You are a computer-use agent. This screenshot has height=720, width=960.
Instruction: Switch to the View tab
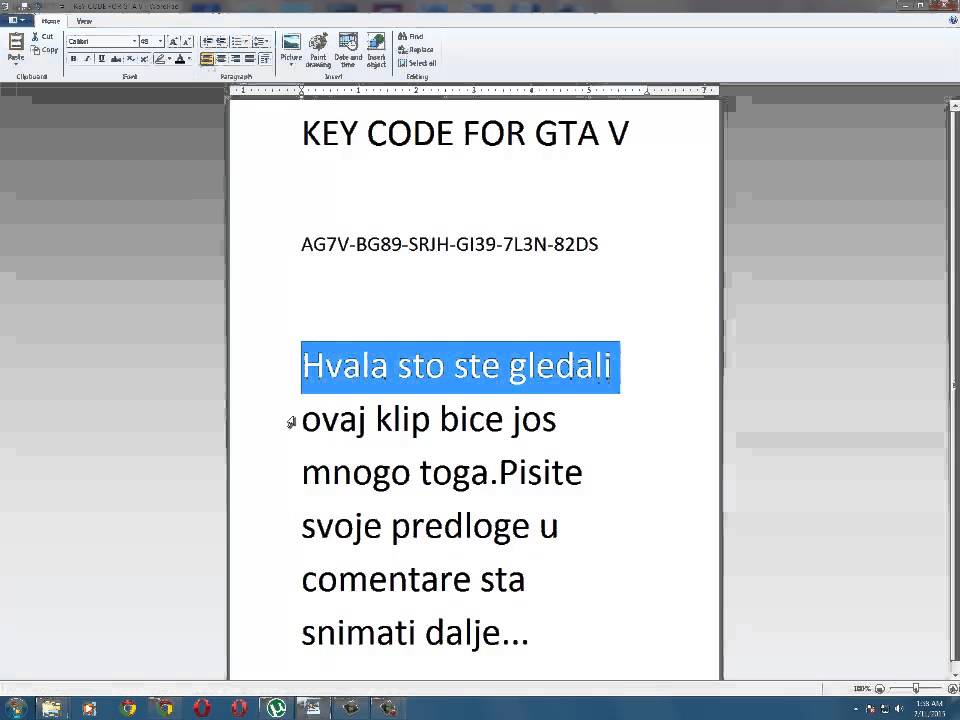coord(84,21)
